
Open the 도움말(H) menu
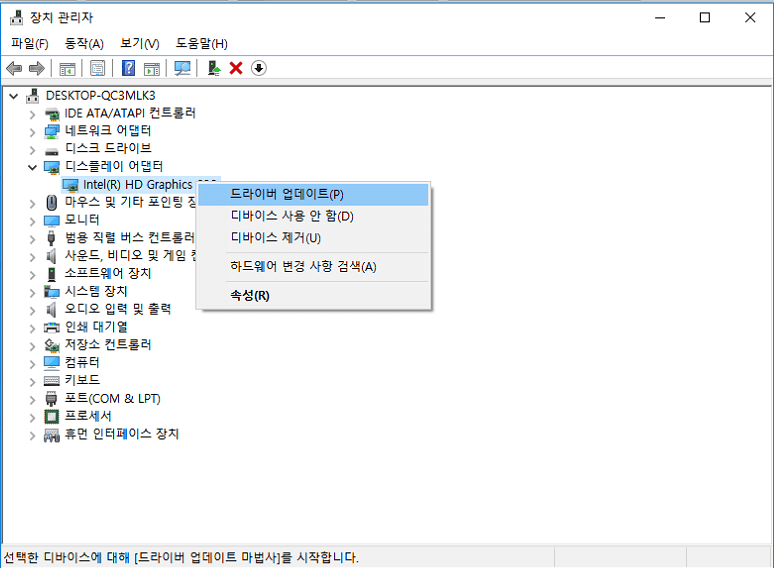[x=201, y=43]
